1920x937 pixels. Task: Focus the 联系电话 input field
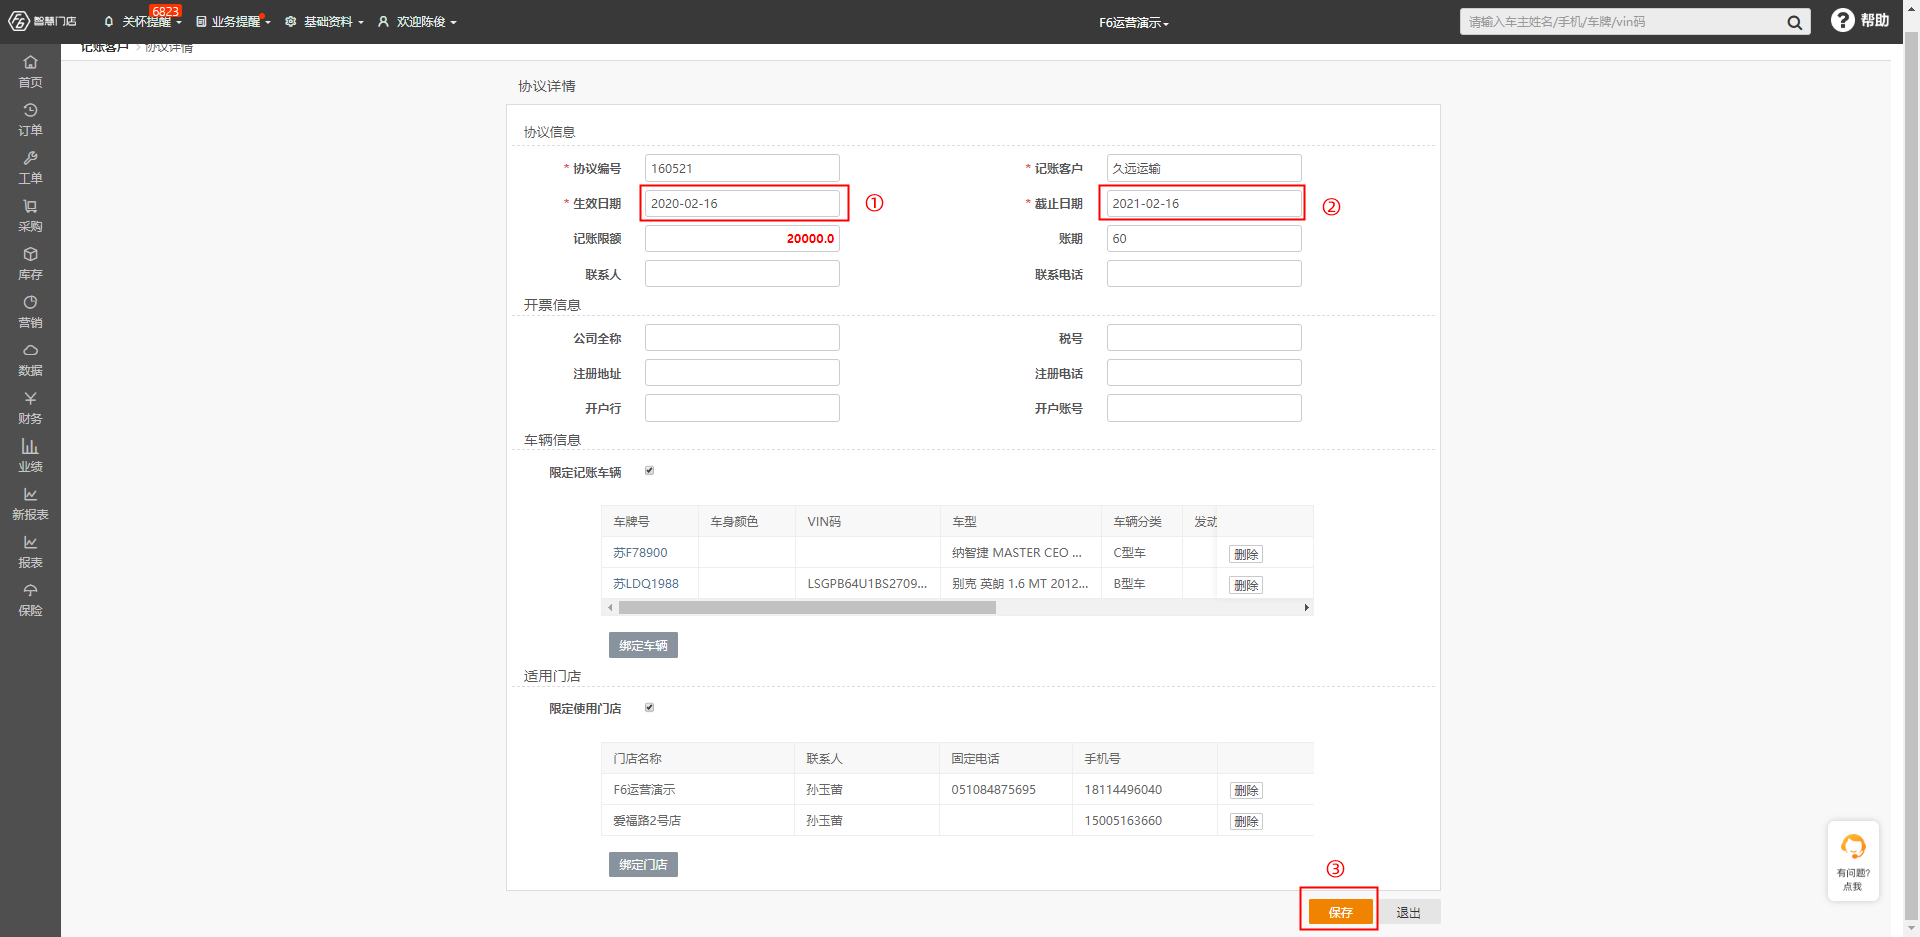coord(1204,274)
